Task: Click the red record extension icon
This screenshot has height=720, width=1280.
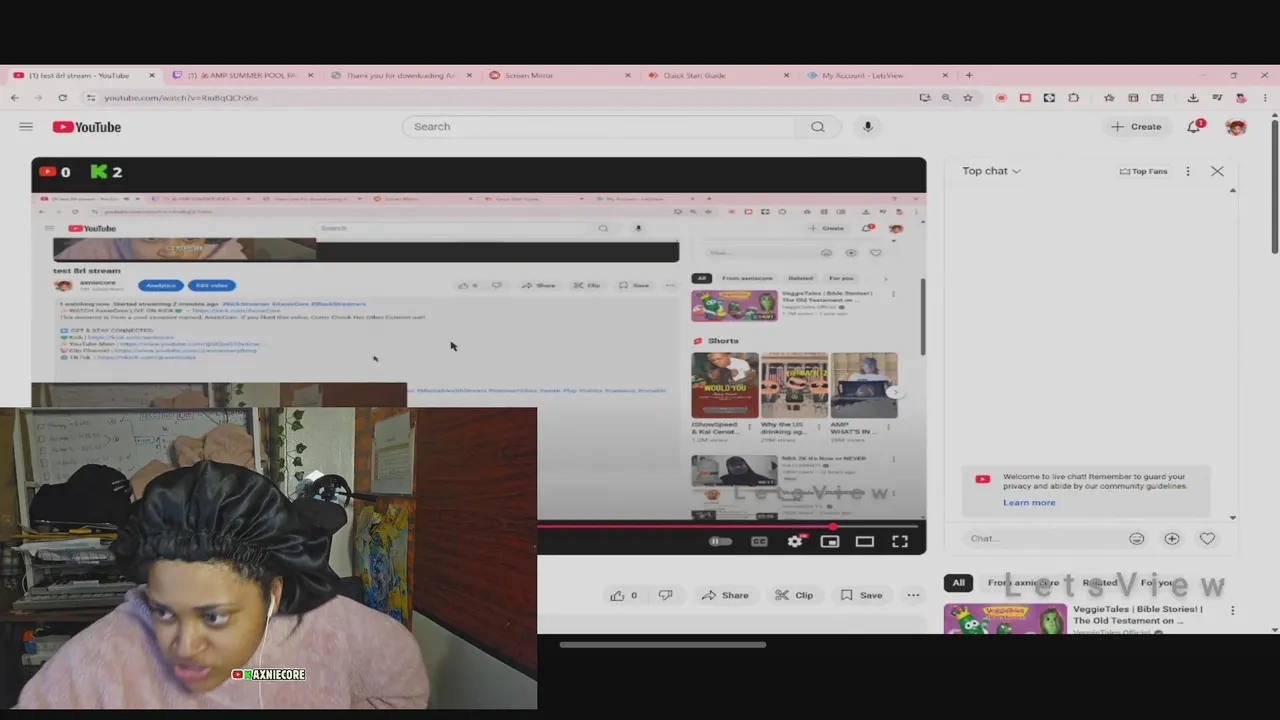Action: 1001,98
